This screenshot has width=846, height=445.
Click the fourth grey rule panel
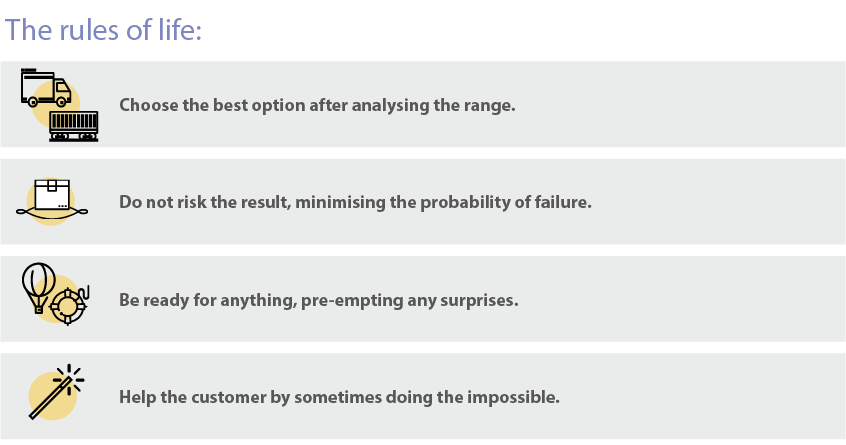pyautogui.click(x=423, y=396)
